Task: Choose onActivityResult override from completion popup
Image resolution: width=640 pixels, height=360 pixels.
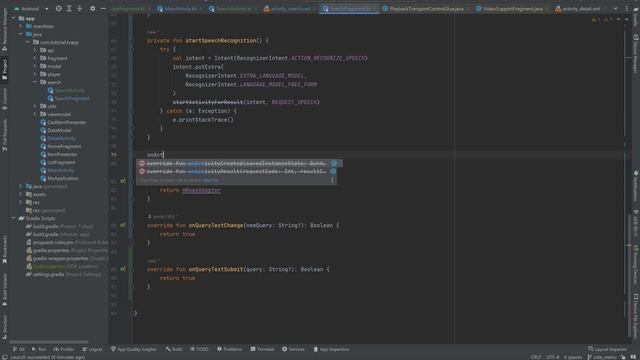Action: tap(238, 171)
